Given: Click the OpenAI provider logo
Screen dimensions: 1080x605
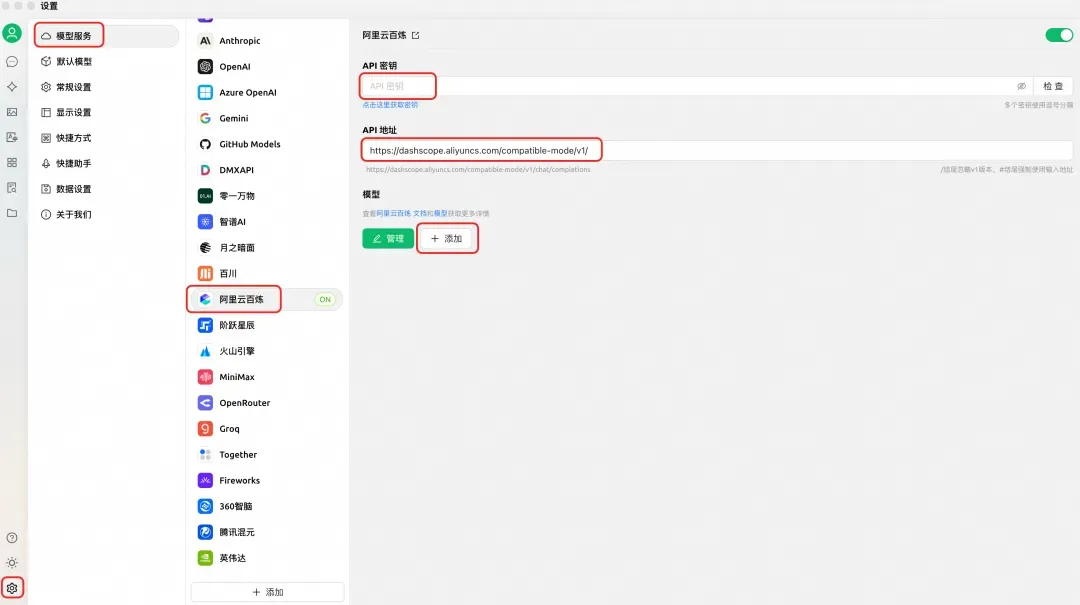Looking at the screenshot, I should coord(205,66).
